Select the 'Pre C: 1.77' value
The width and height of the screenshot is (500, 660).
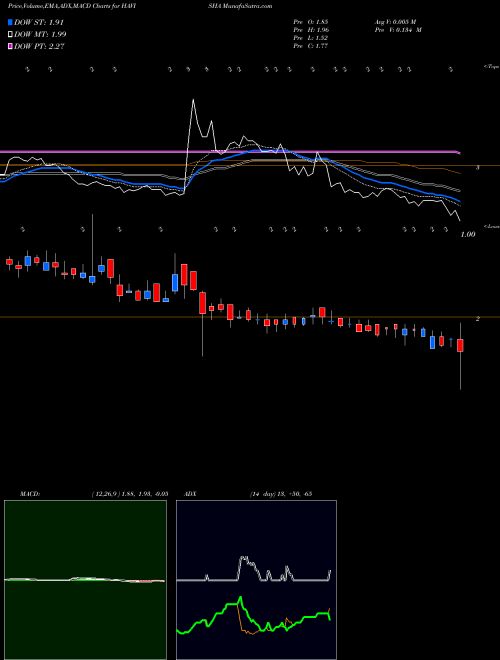tap(311, 46)
